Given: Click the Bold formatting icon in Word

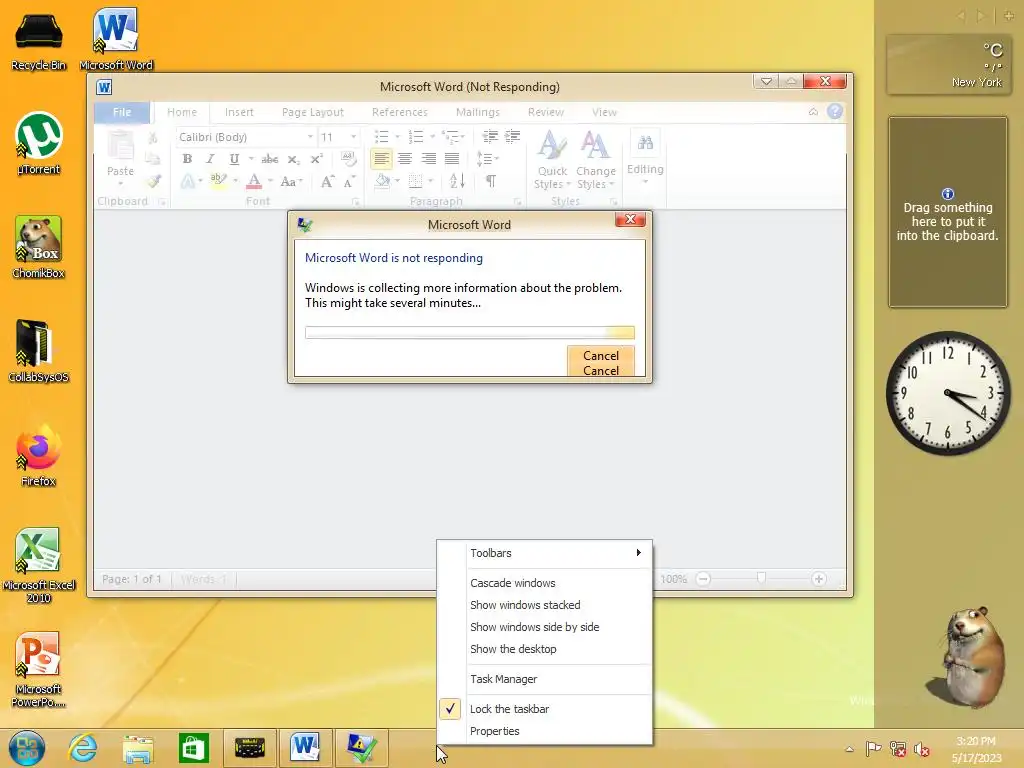Looking at the screenshot, I should (x=187, y=159).
